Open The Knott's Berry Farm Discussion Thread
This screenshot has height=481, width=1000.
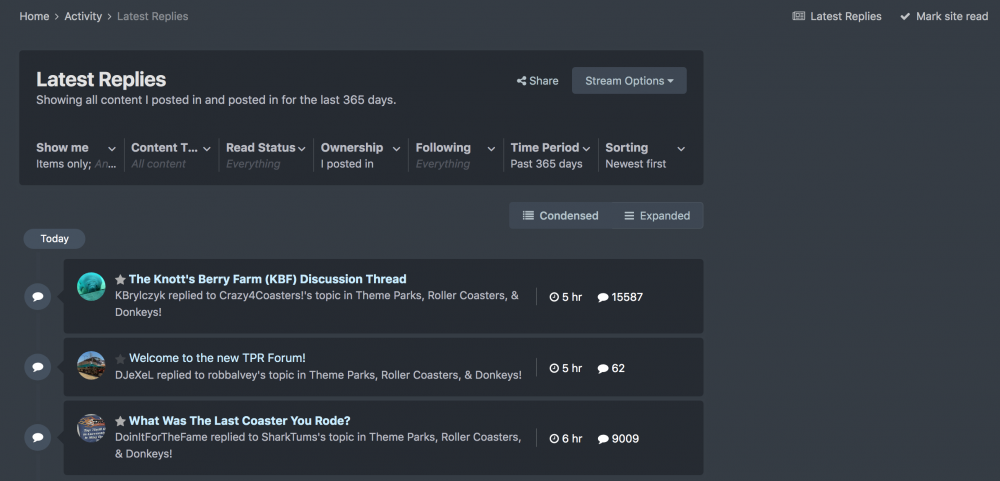[x=267, y=279]
